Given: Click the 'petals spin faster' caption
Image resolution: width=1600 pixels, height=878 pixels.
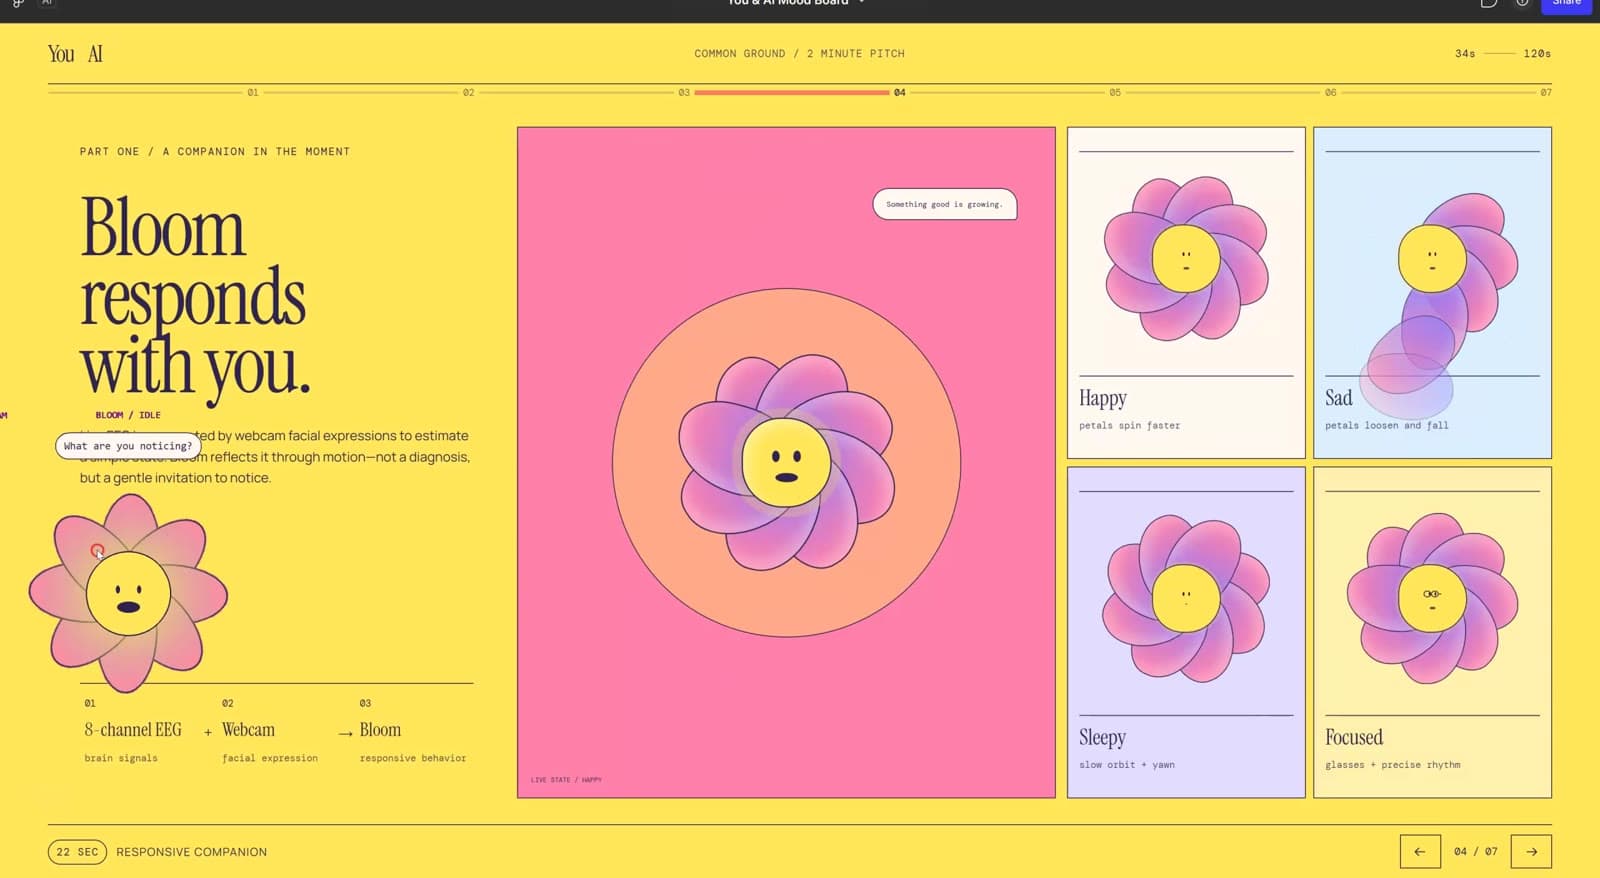Looking at the screenshot, I should pos(1129,426).
